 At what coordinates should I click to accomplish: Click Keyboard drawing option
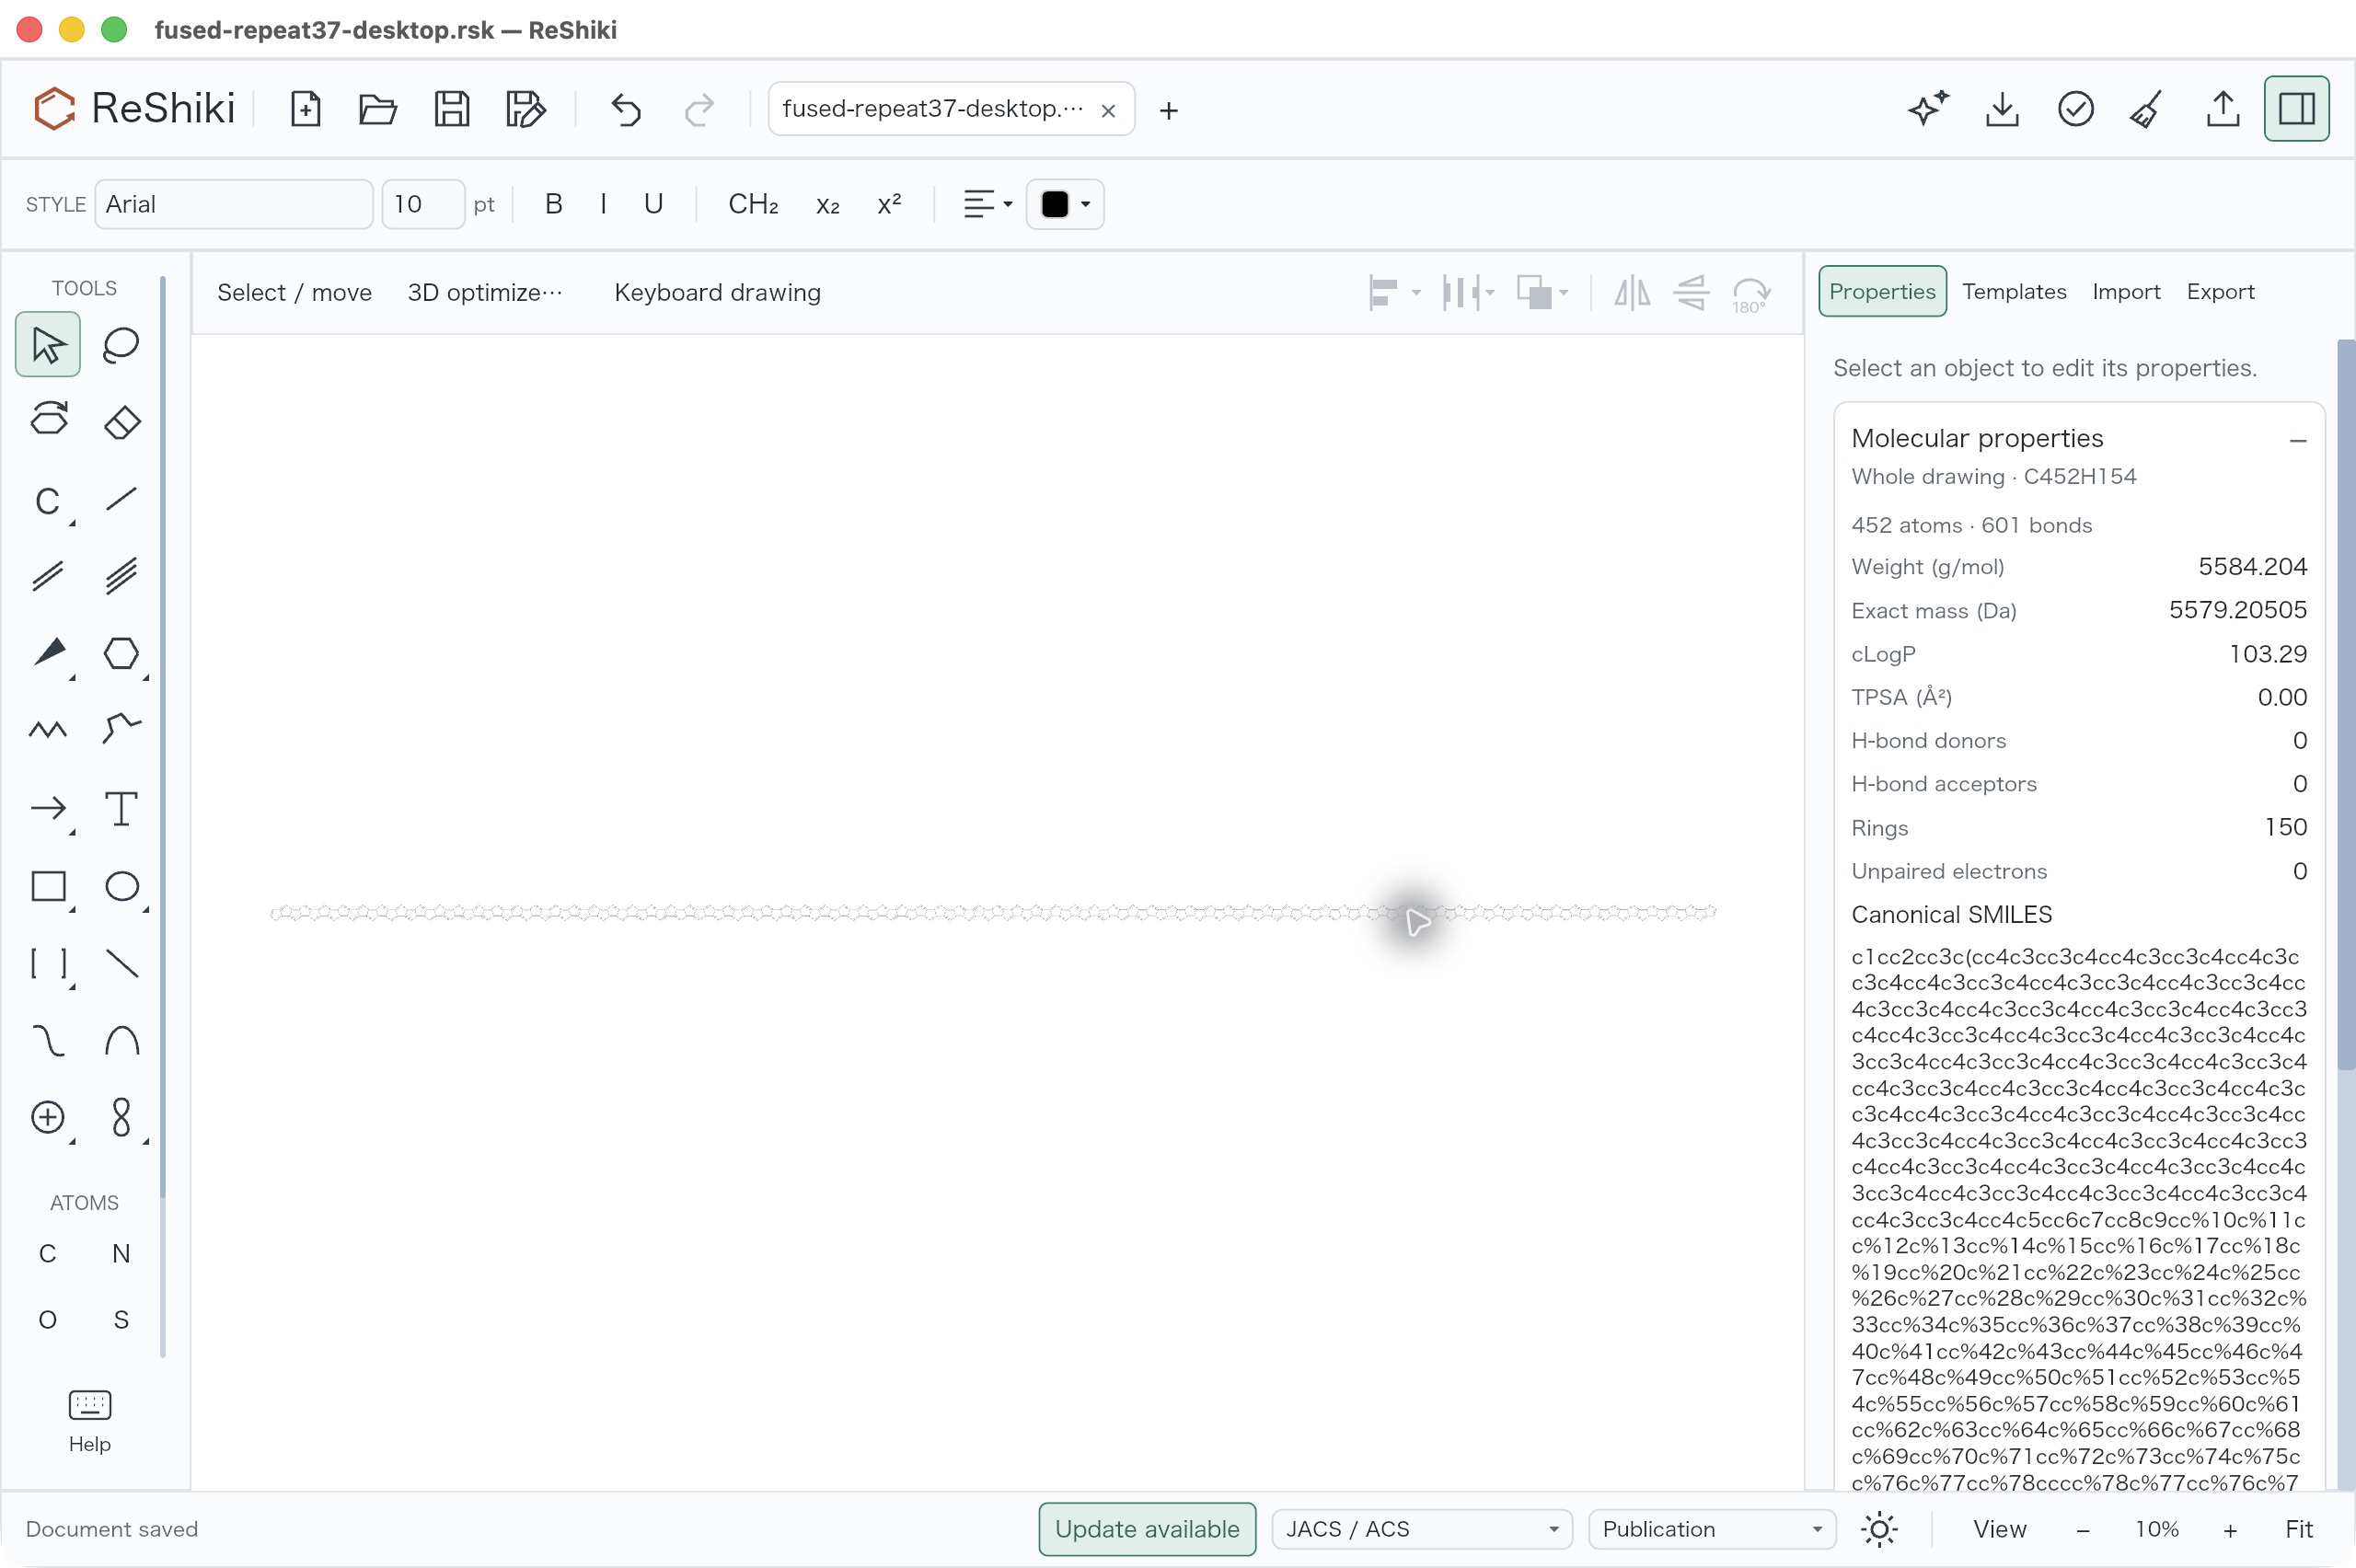tap(717, 293)
